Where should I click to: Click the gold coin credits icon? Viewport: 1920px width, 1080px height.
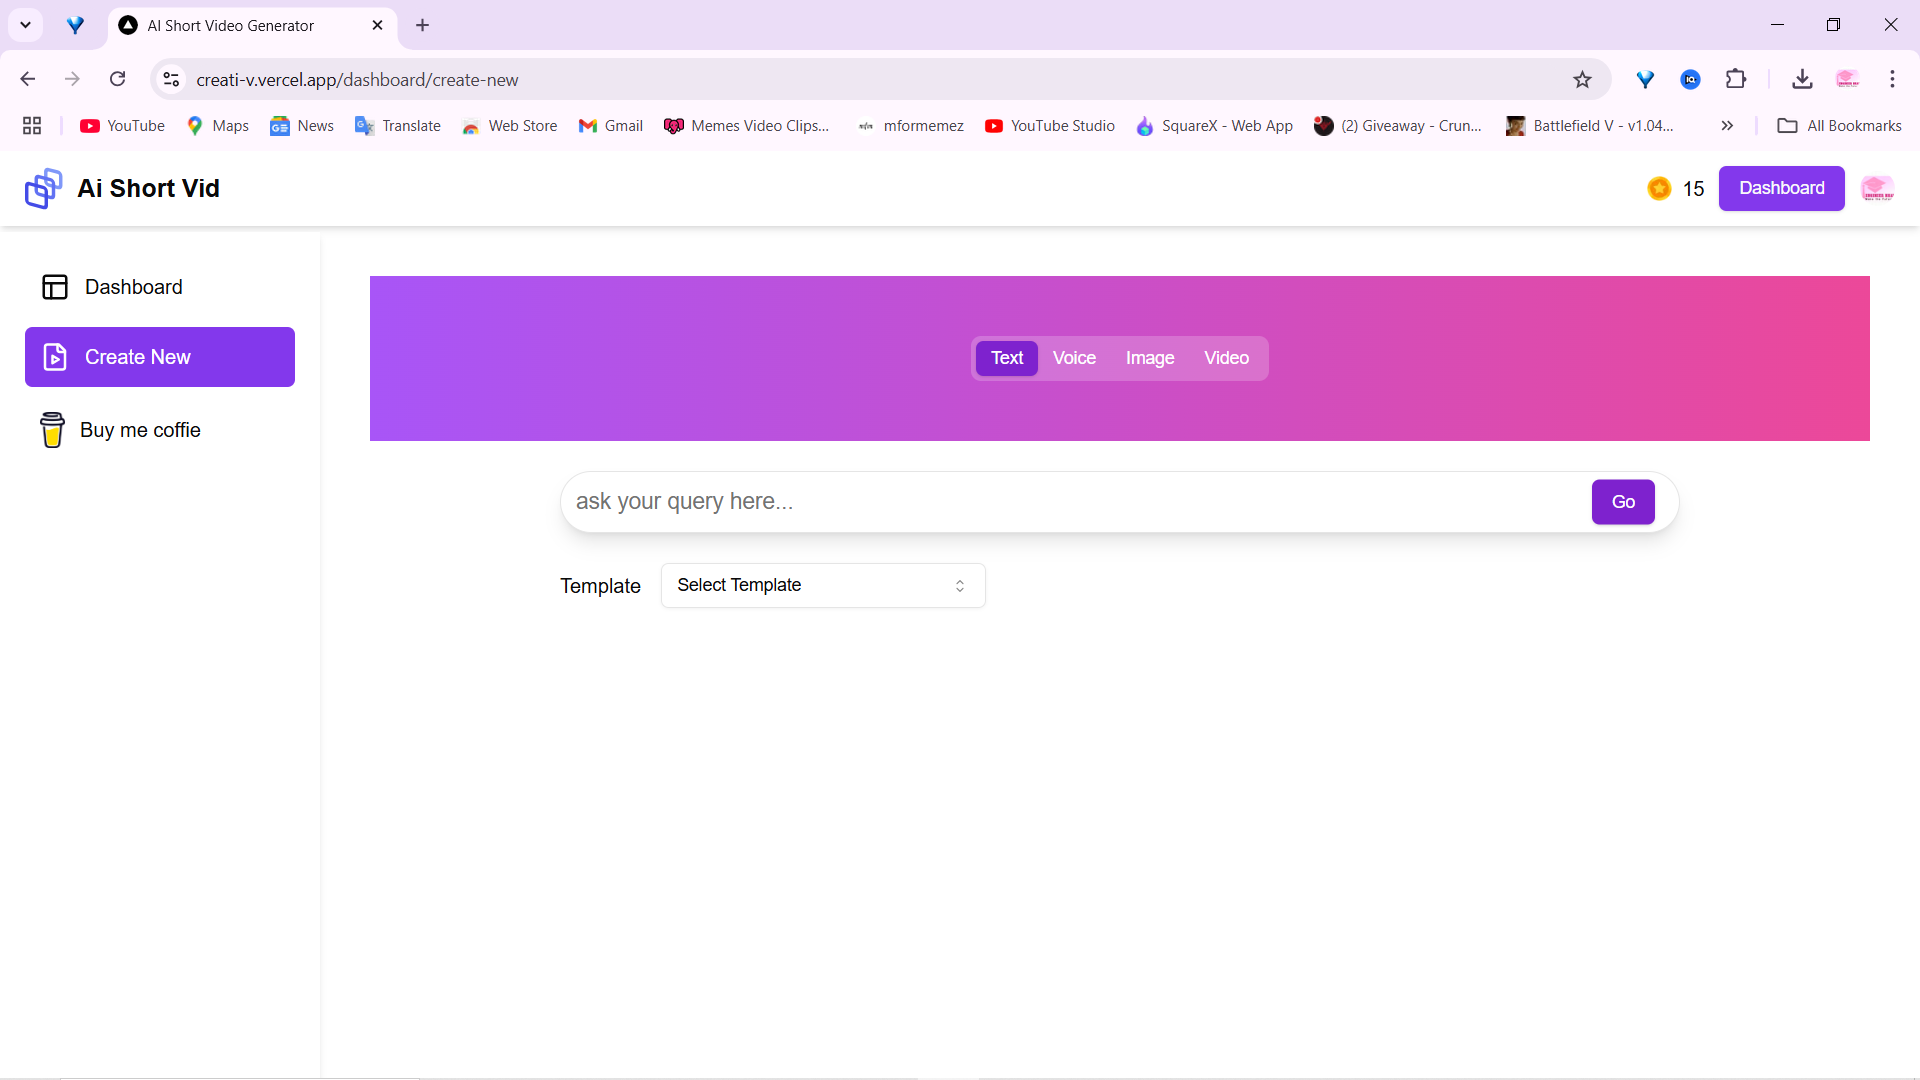1659,188
